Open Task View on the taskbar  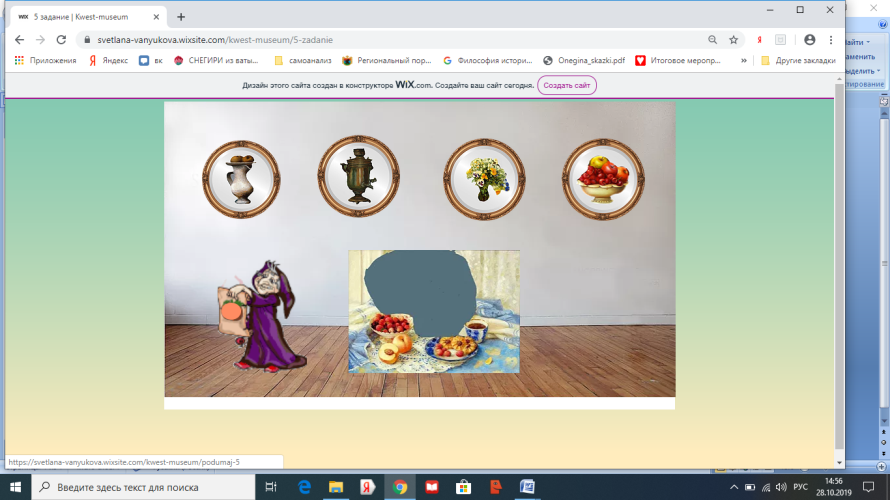pyautogui.click(x=271, y=487)
